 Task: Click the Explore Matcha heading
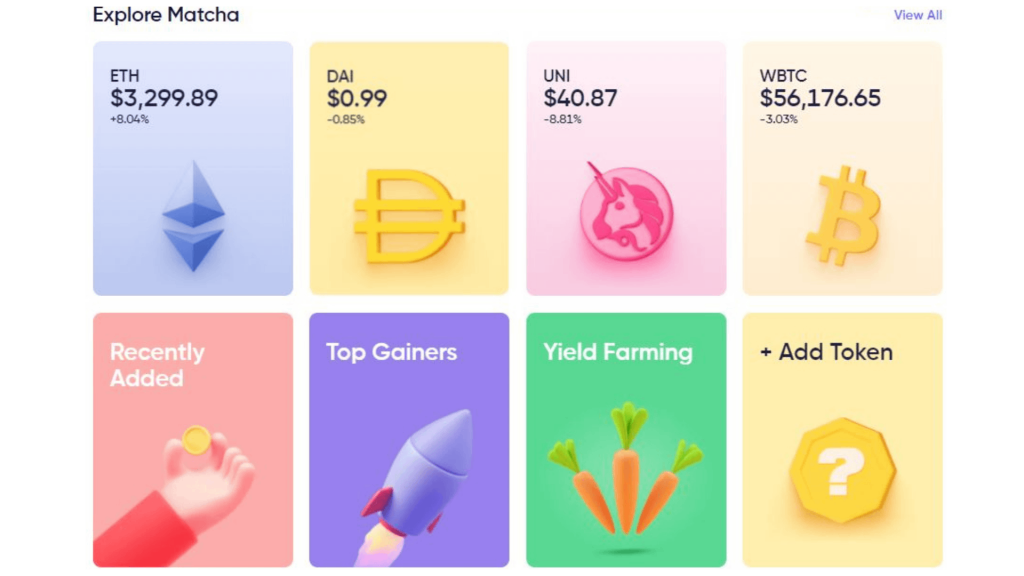166,15
